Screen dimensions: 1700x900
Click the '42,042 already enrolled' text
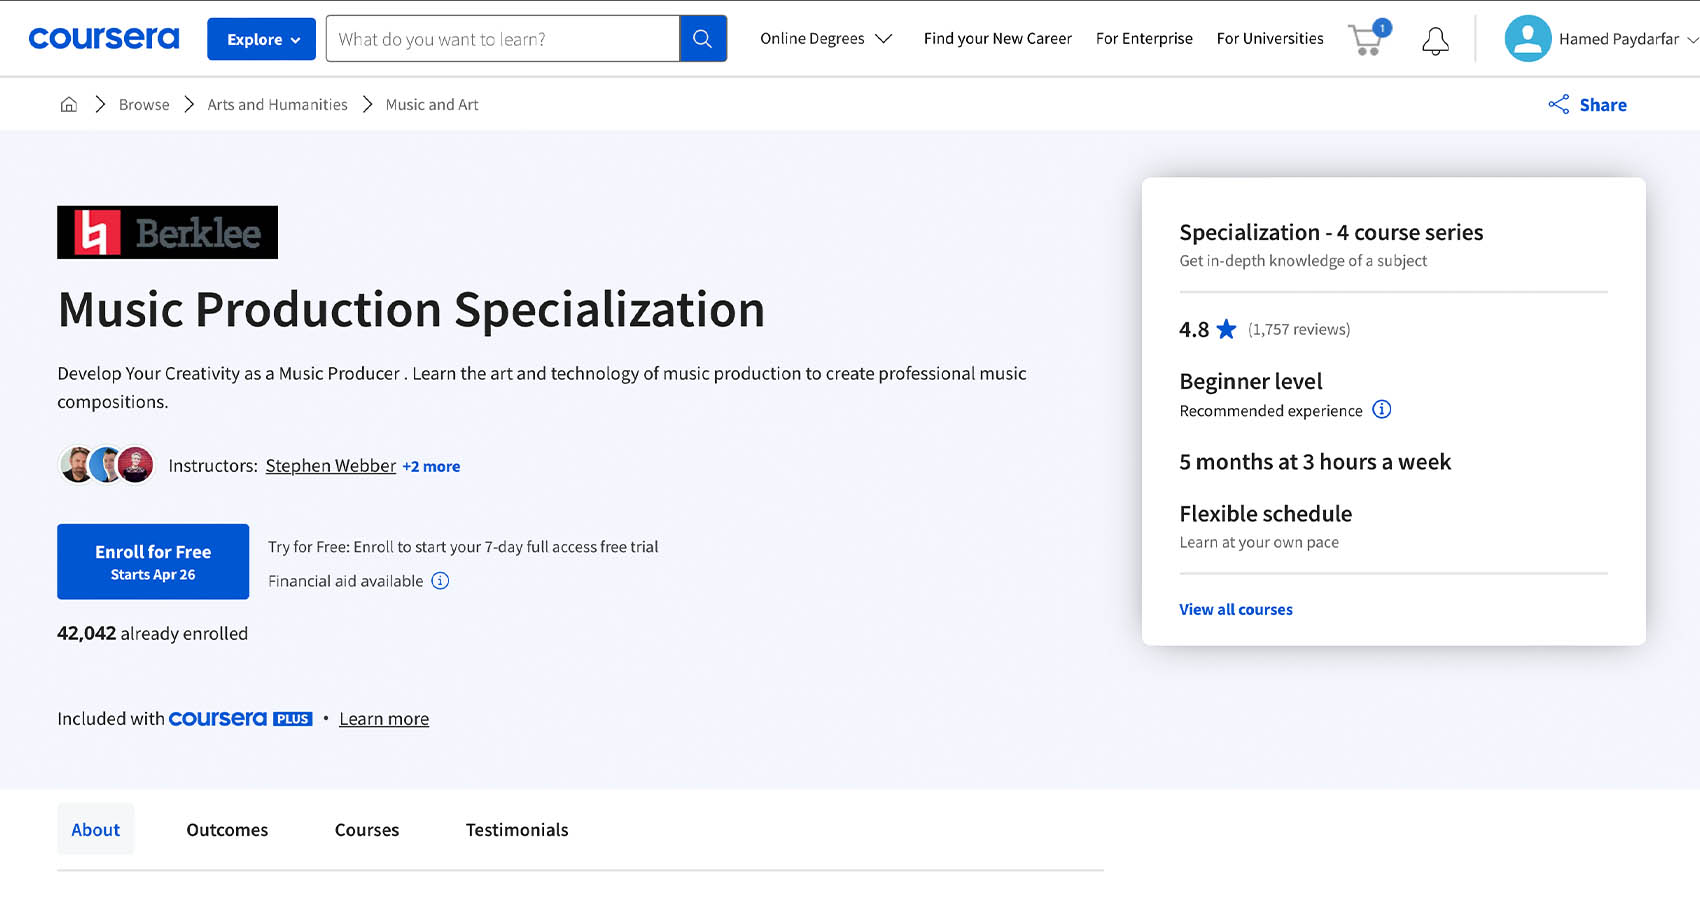click(x=152, y=633)
